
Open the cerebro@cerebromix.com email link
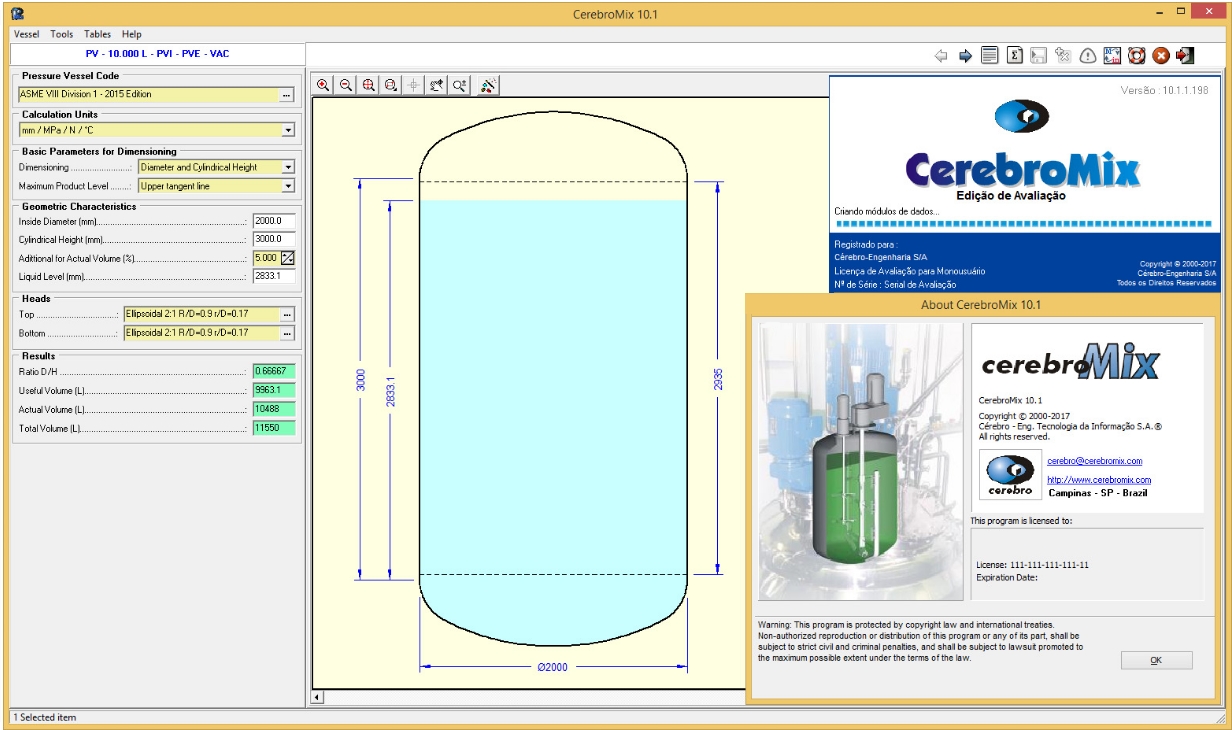tap(1095, 461)
